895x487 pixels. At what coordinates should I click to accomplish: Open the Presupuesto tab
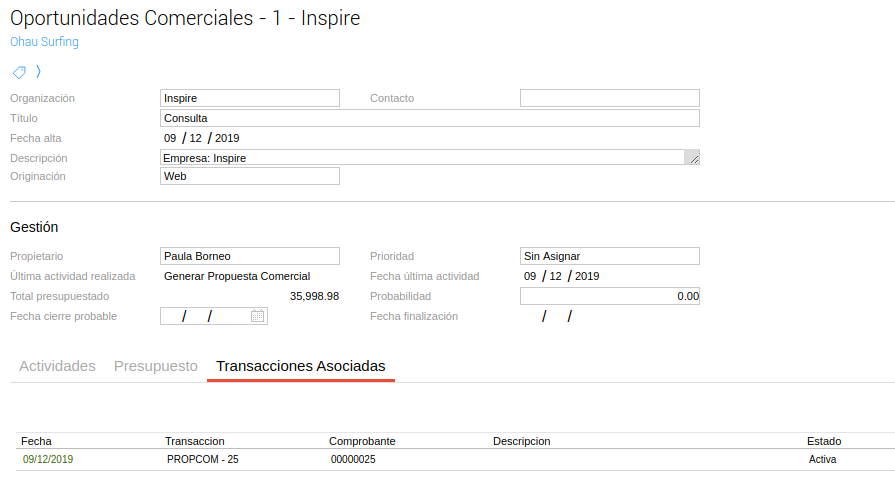pos(156,366)
